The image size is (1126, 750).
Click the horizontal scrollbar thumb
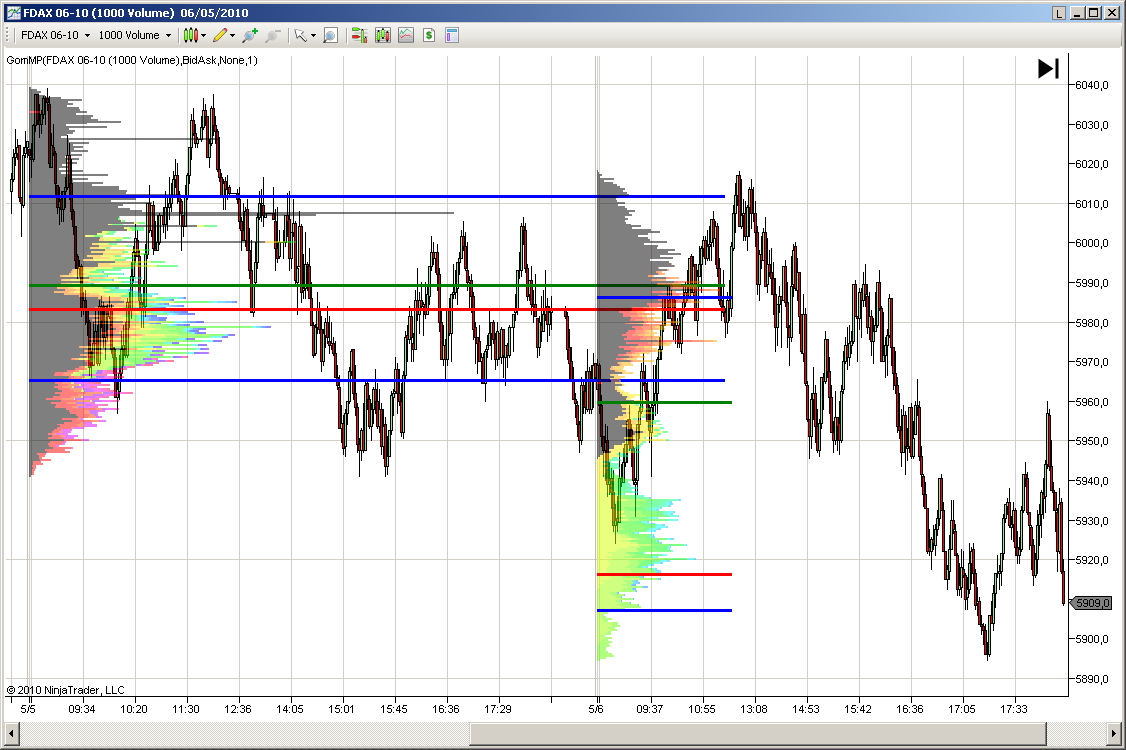pos(758,733)
